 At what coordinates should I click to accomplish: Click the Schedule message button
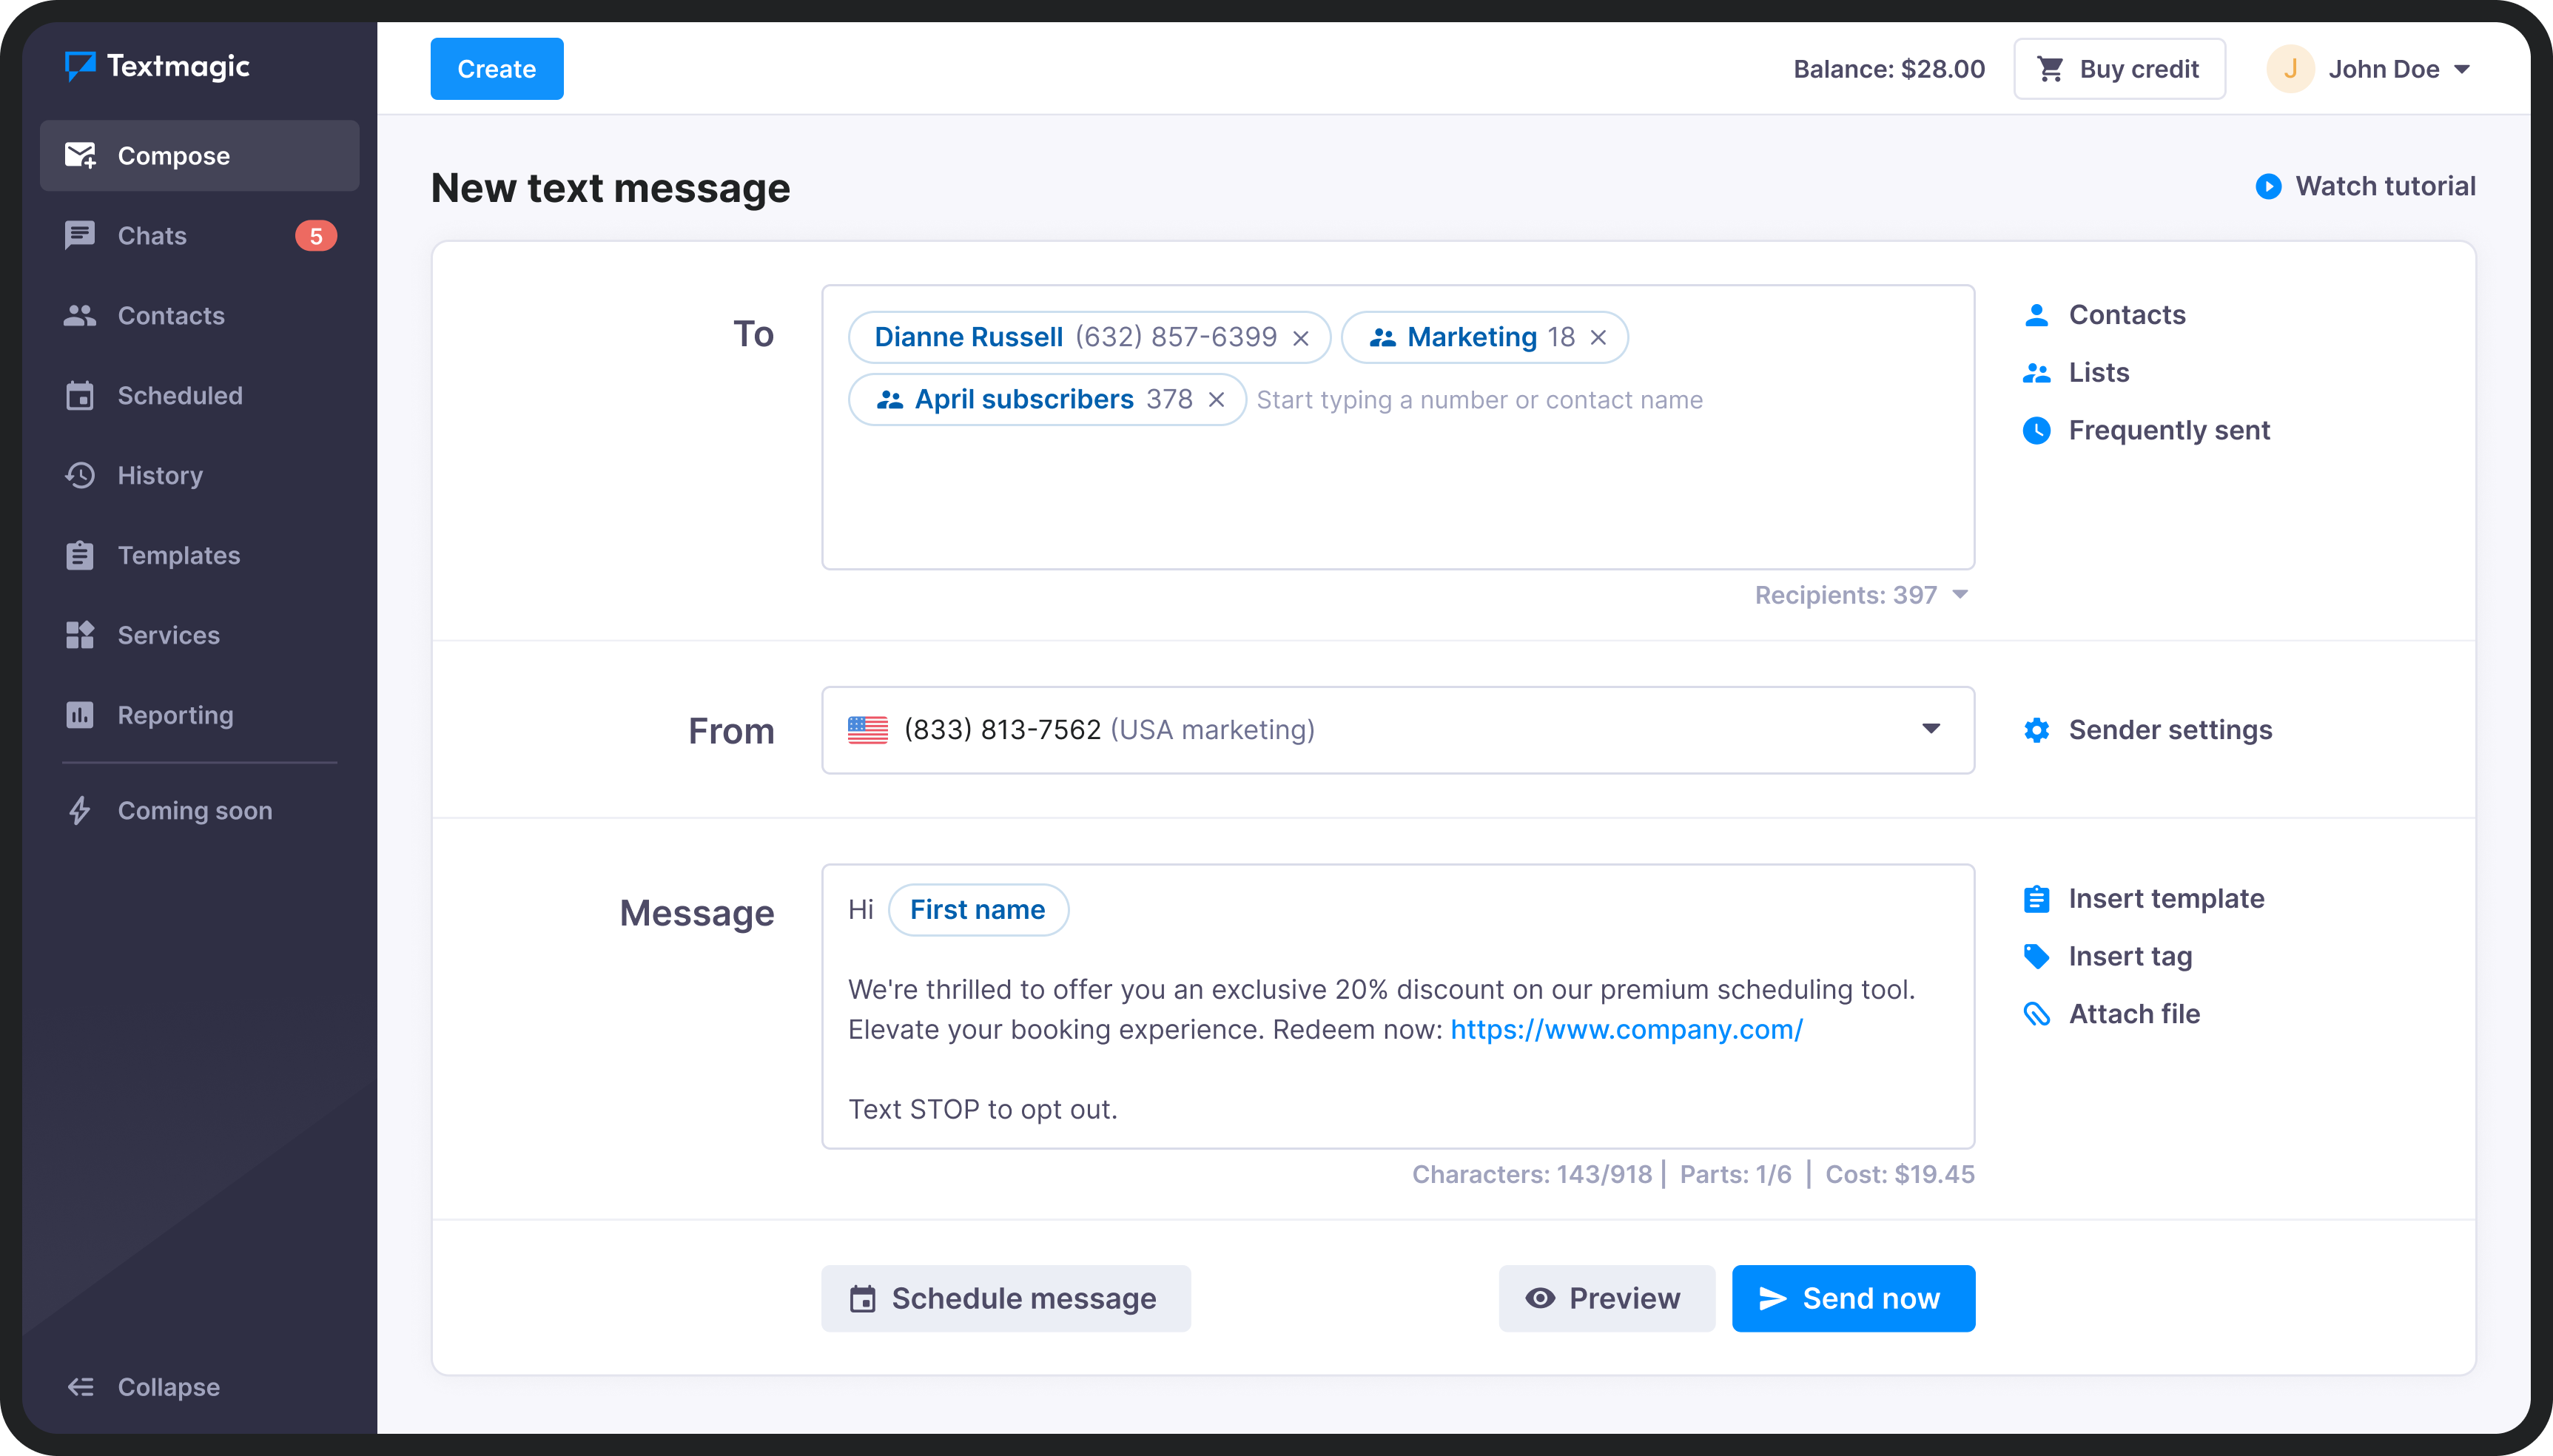1006,1298
